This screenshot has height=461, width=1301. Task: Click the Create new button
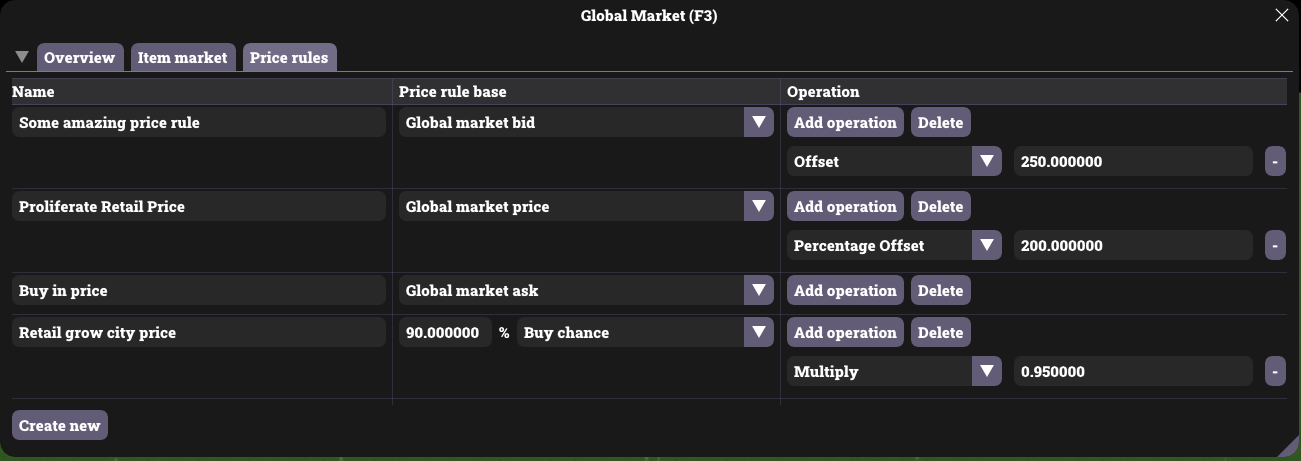(59, 425)
